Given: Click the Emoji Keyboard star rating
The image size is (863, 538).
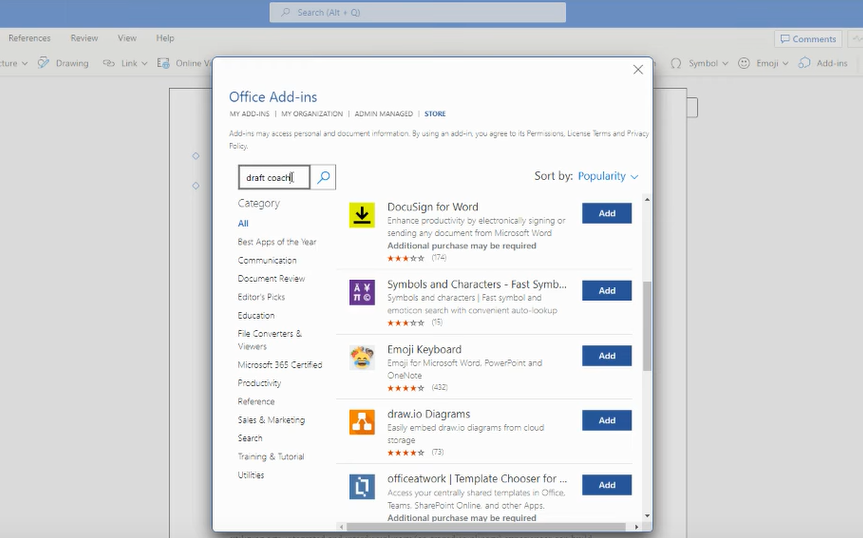Looking at the screenshot, I should click(x=406, y=388).
